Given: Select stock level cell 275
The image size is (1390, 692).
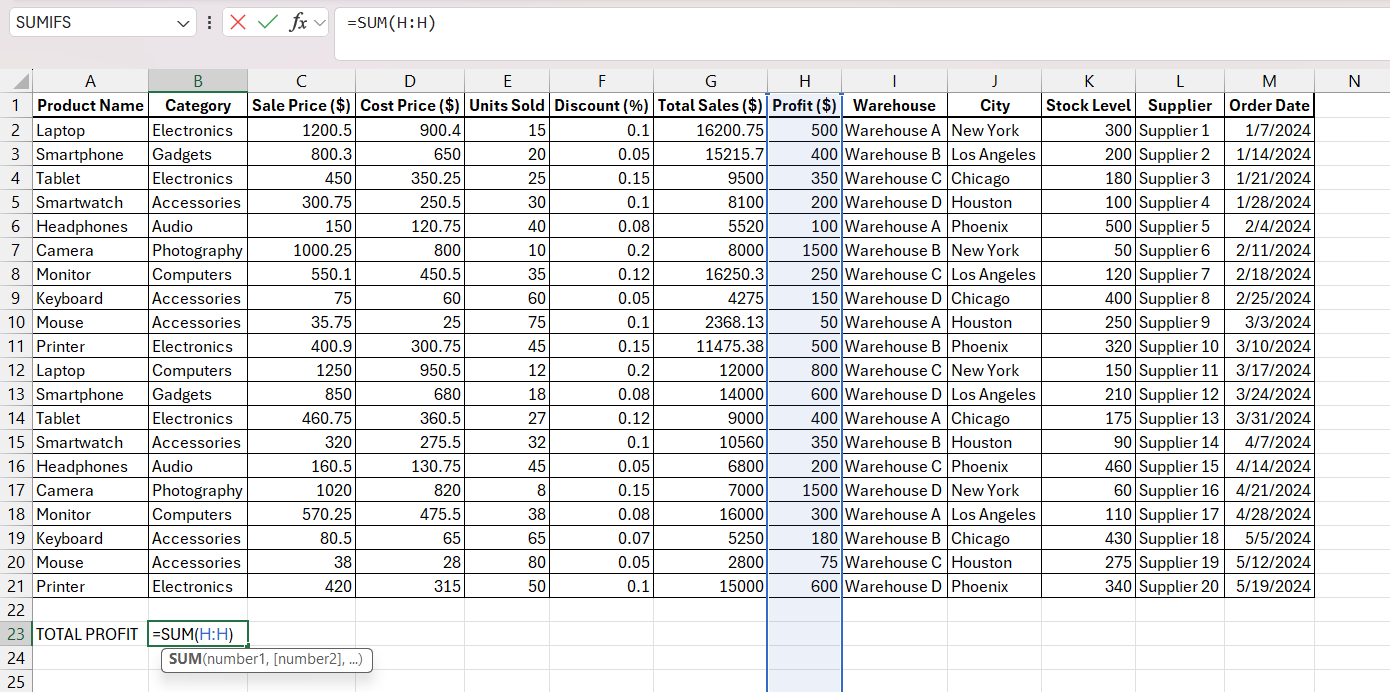Looking at the screenshot, I should pyautogui.click(x=1088, y=562).
